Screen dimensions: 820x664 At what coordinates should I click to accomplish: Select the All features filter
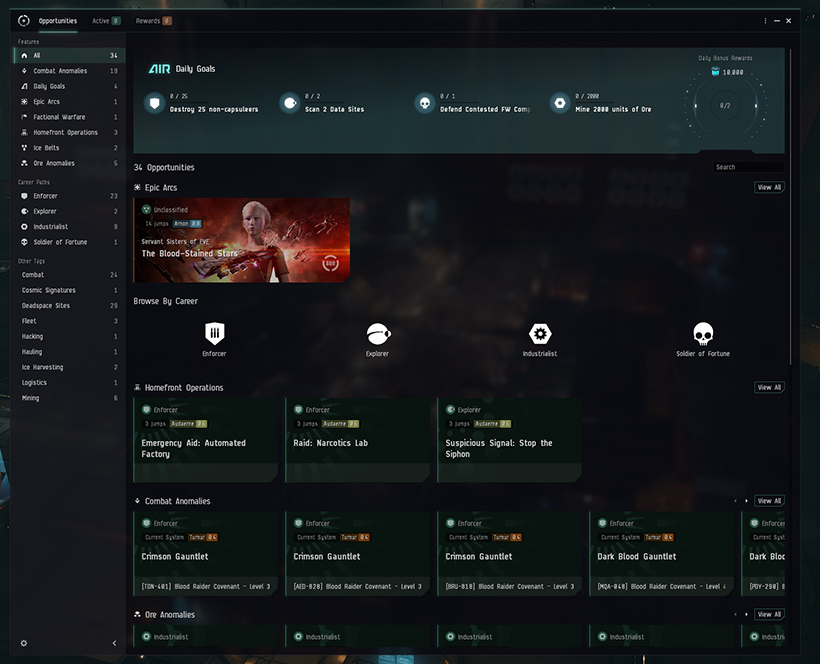70,55
